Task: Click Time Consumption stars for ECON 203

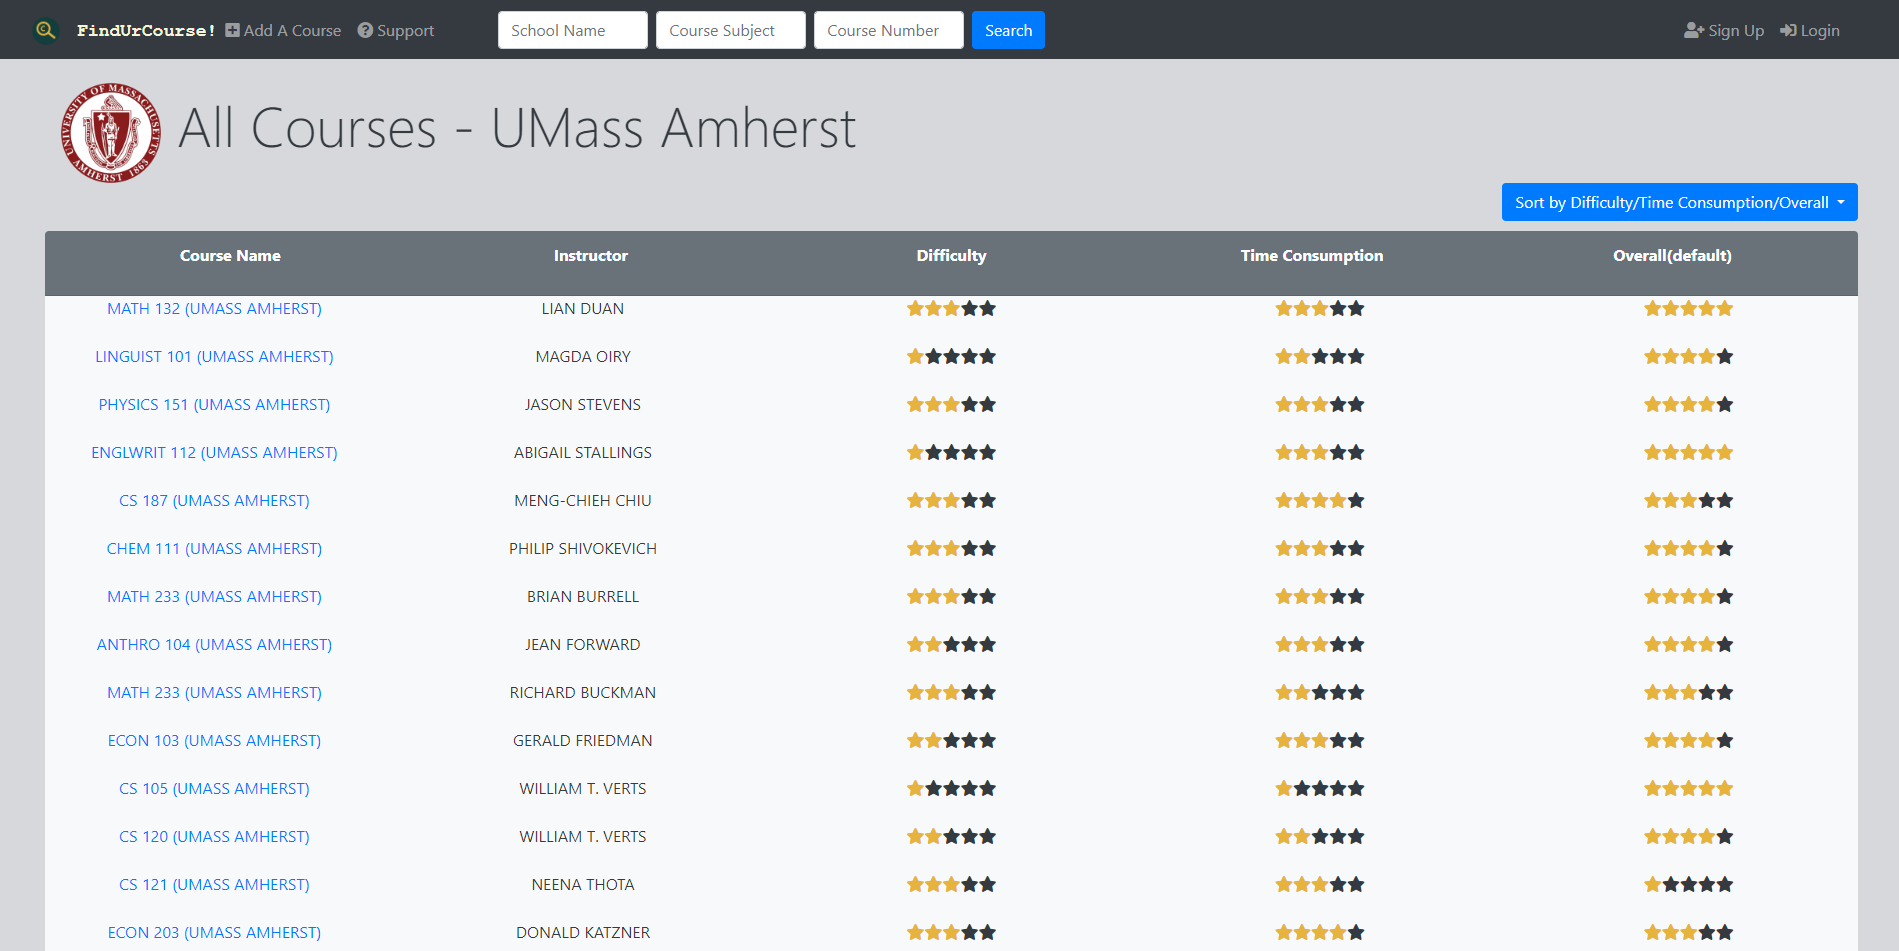Action: [x=1320, y=933]
